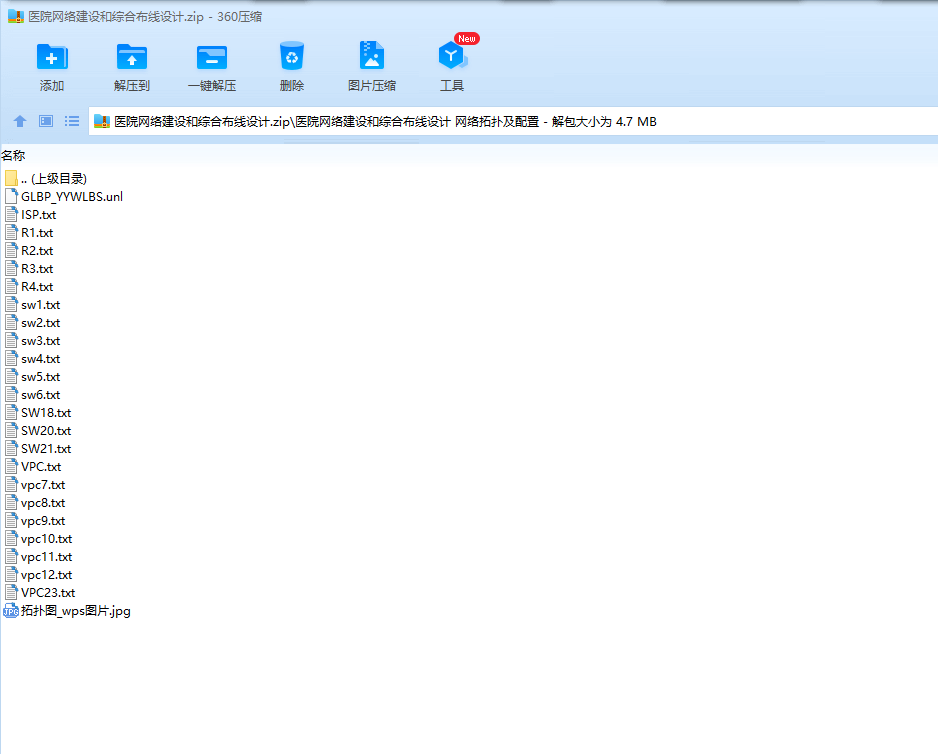Select the file sw4.txt
Image resolution: width=938 pixels, height=754 pixels.
[32, 358]
